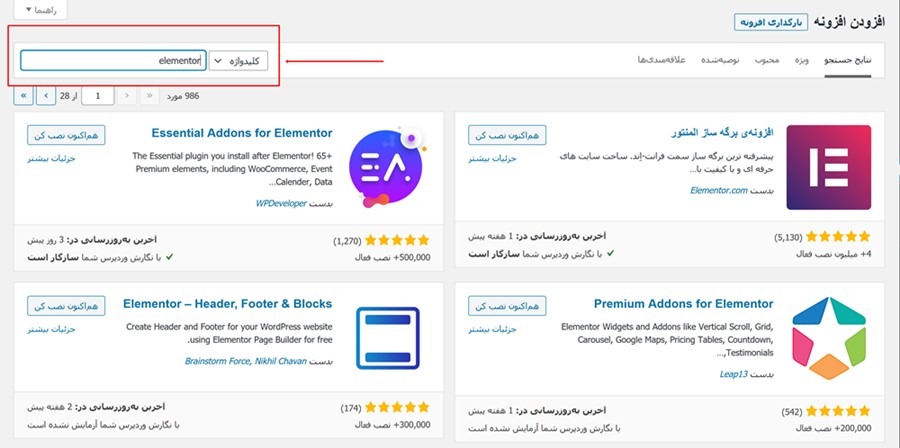Install Elementor – Header, Footer & Blocks now
This screenshot has width=900, height=448.
pos(66,306)
